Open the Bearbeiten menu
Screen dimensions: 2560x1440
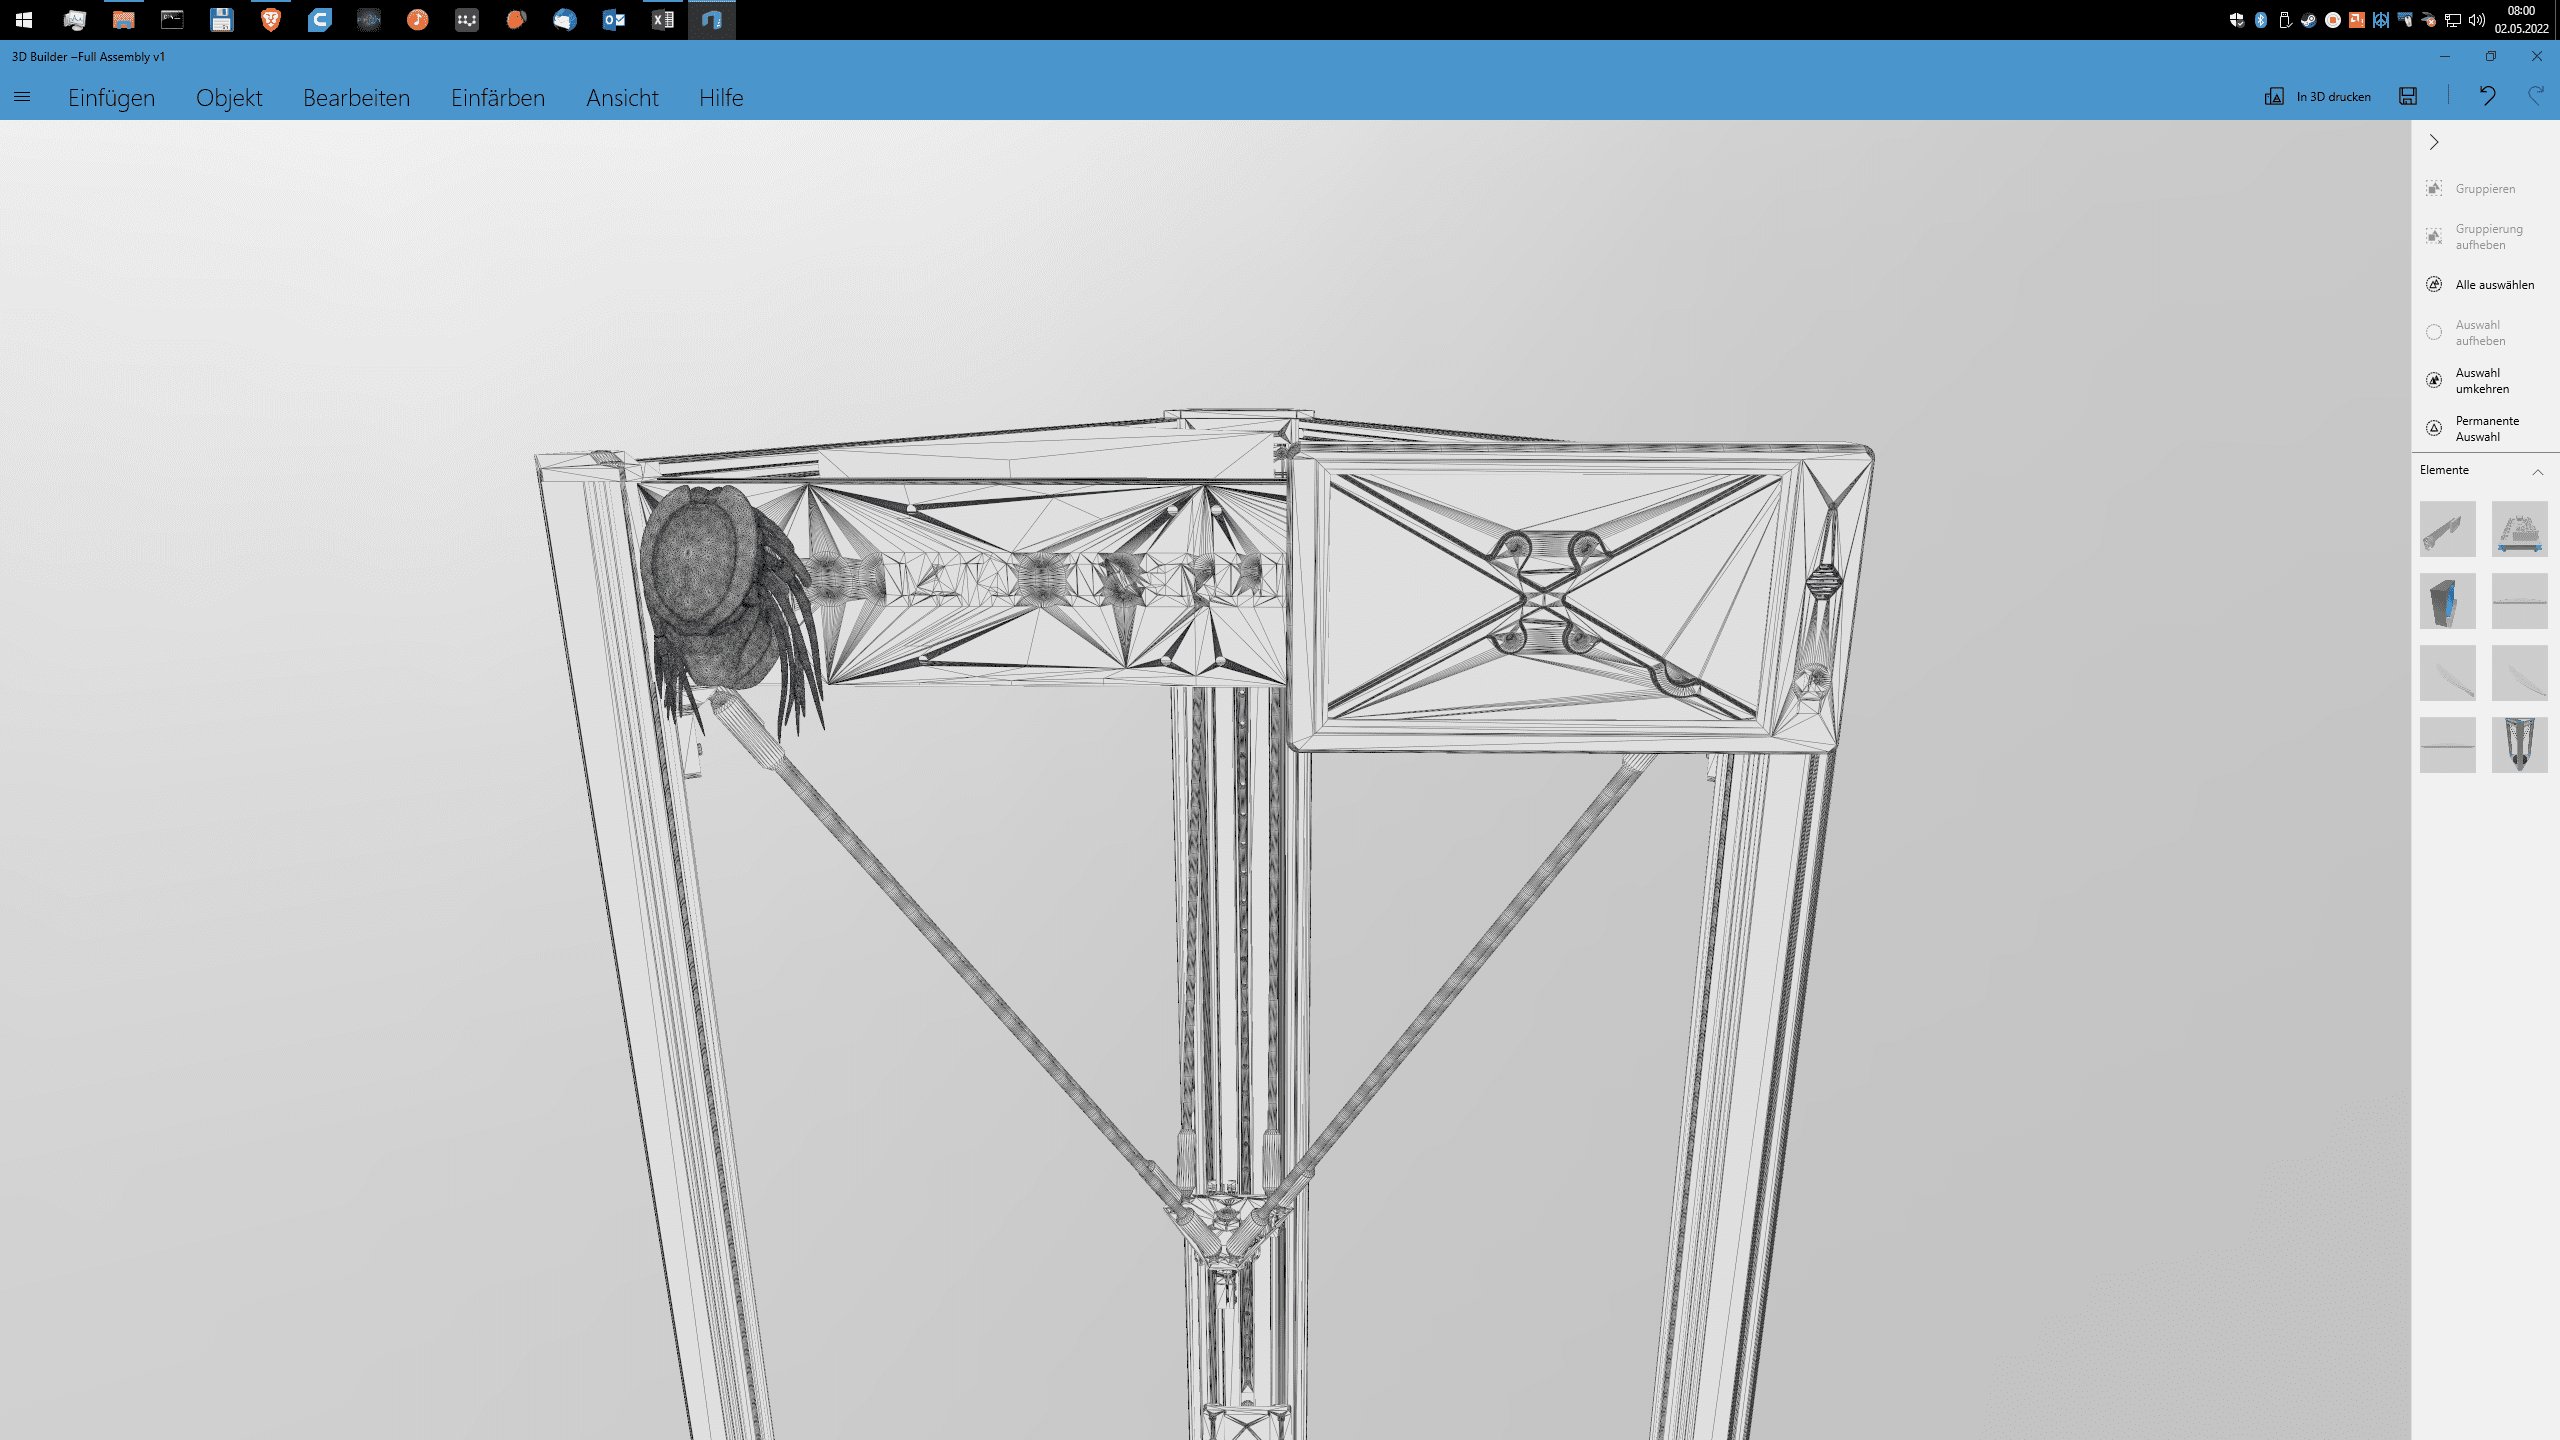(356, 98)
